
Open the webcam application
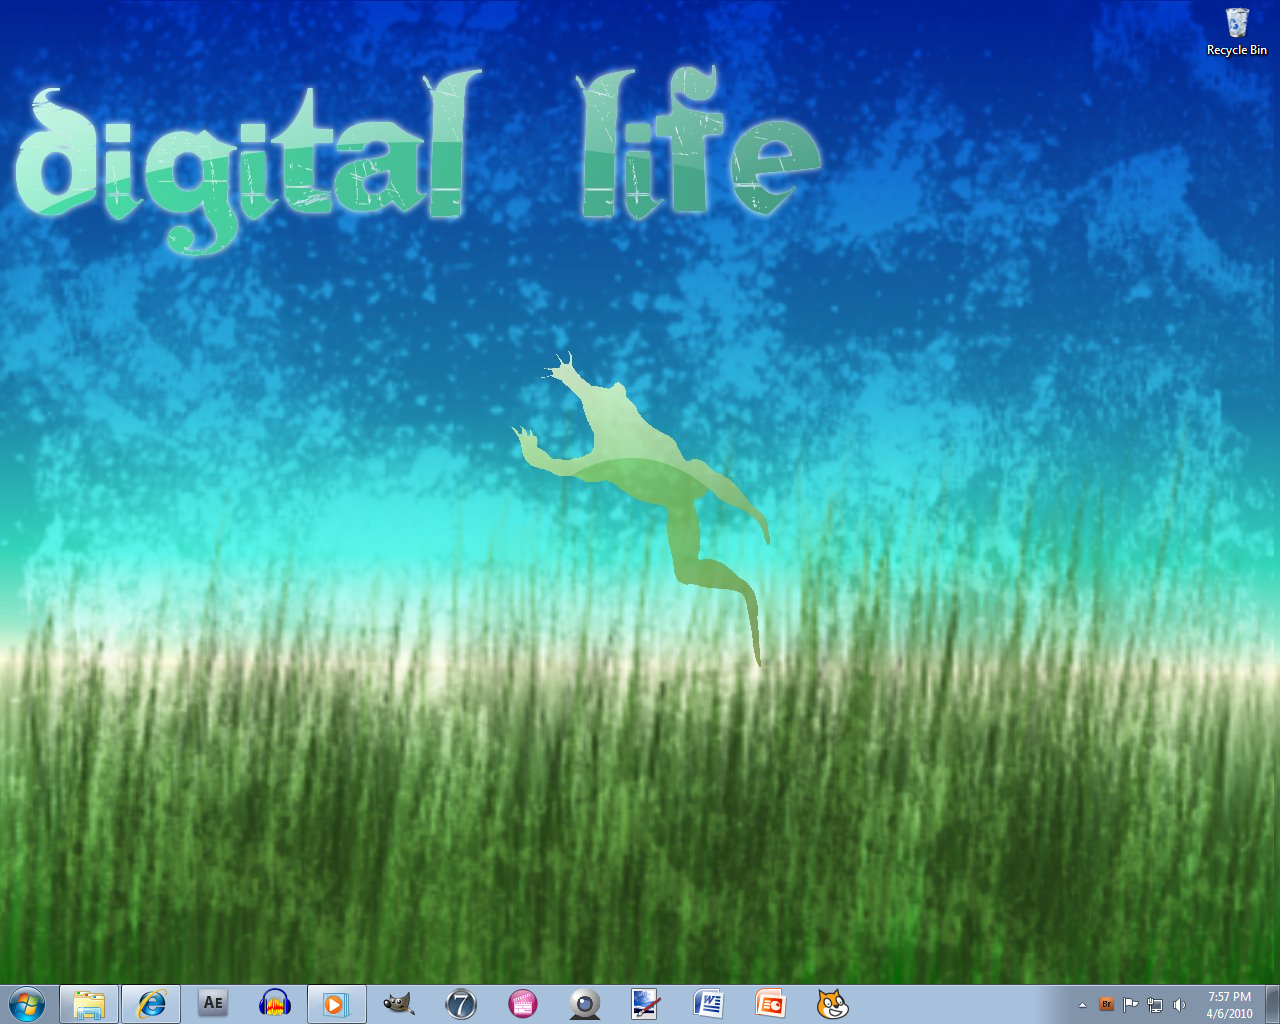583,1004
